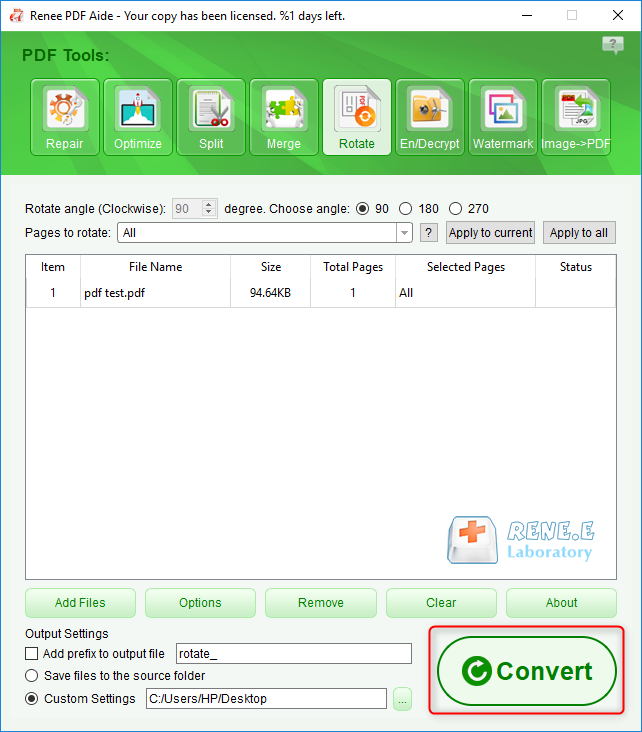Image resolution: width=642 pixels, height=732 pixels.
Task: Select the 90 degree radio button
Action: (362, 209)
